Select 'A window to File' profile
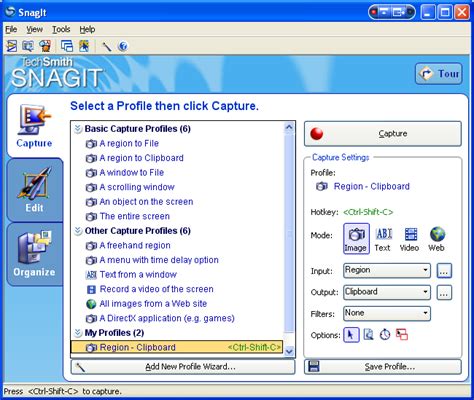 coord(125,173)
